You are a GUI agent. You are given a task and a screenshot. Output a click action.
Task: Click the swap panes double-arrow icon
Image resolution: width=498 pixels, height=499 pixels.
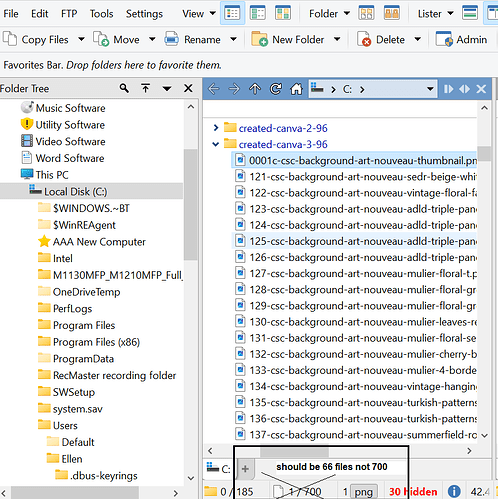464,89
